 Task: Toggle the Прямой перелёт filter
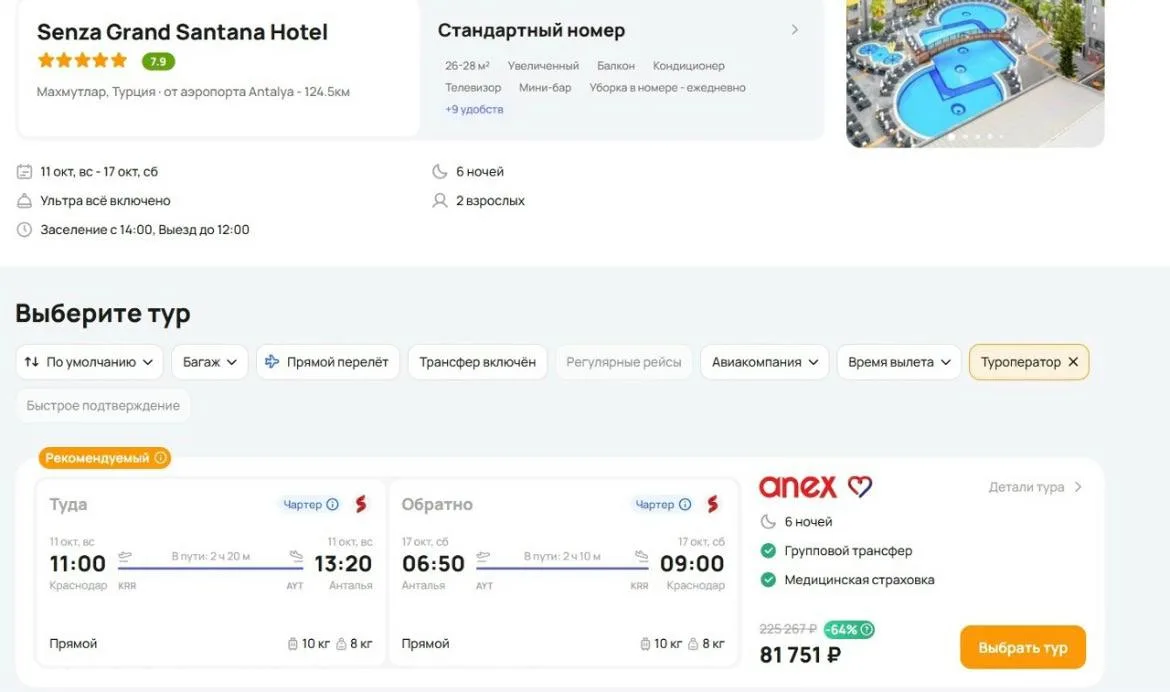[328, 362]
